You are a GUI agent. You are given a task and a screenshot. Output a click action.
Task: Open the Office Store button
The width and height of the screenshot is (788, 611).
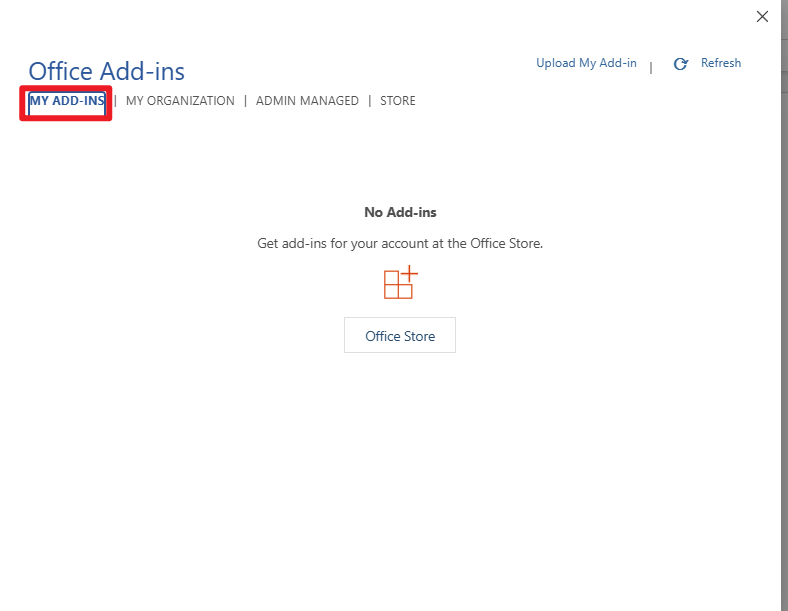point(400,335)
